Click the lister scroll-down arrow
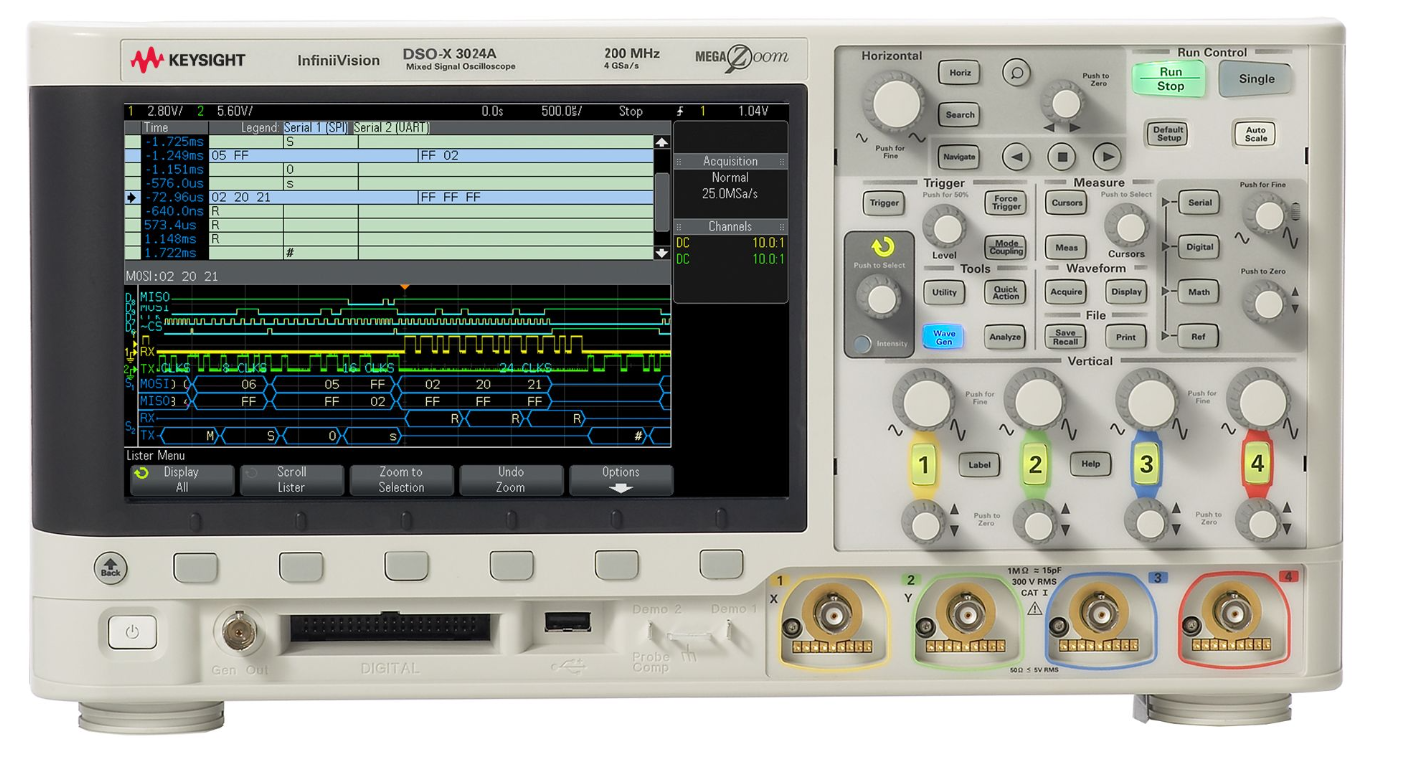1408x758 pixels. 661,253
